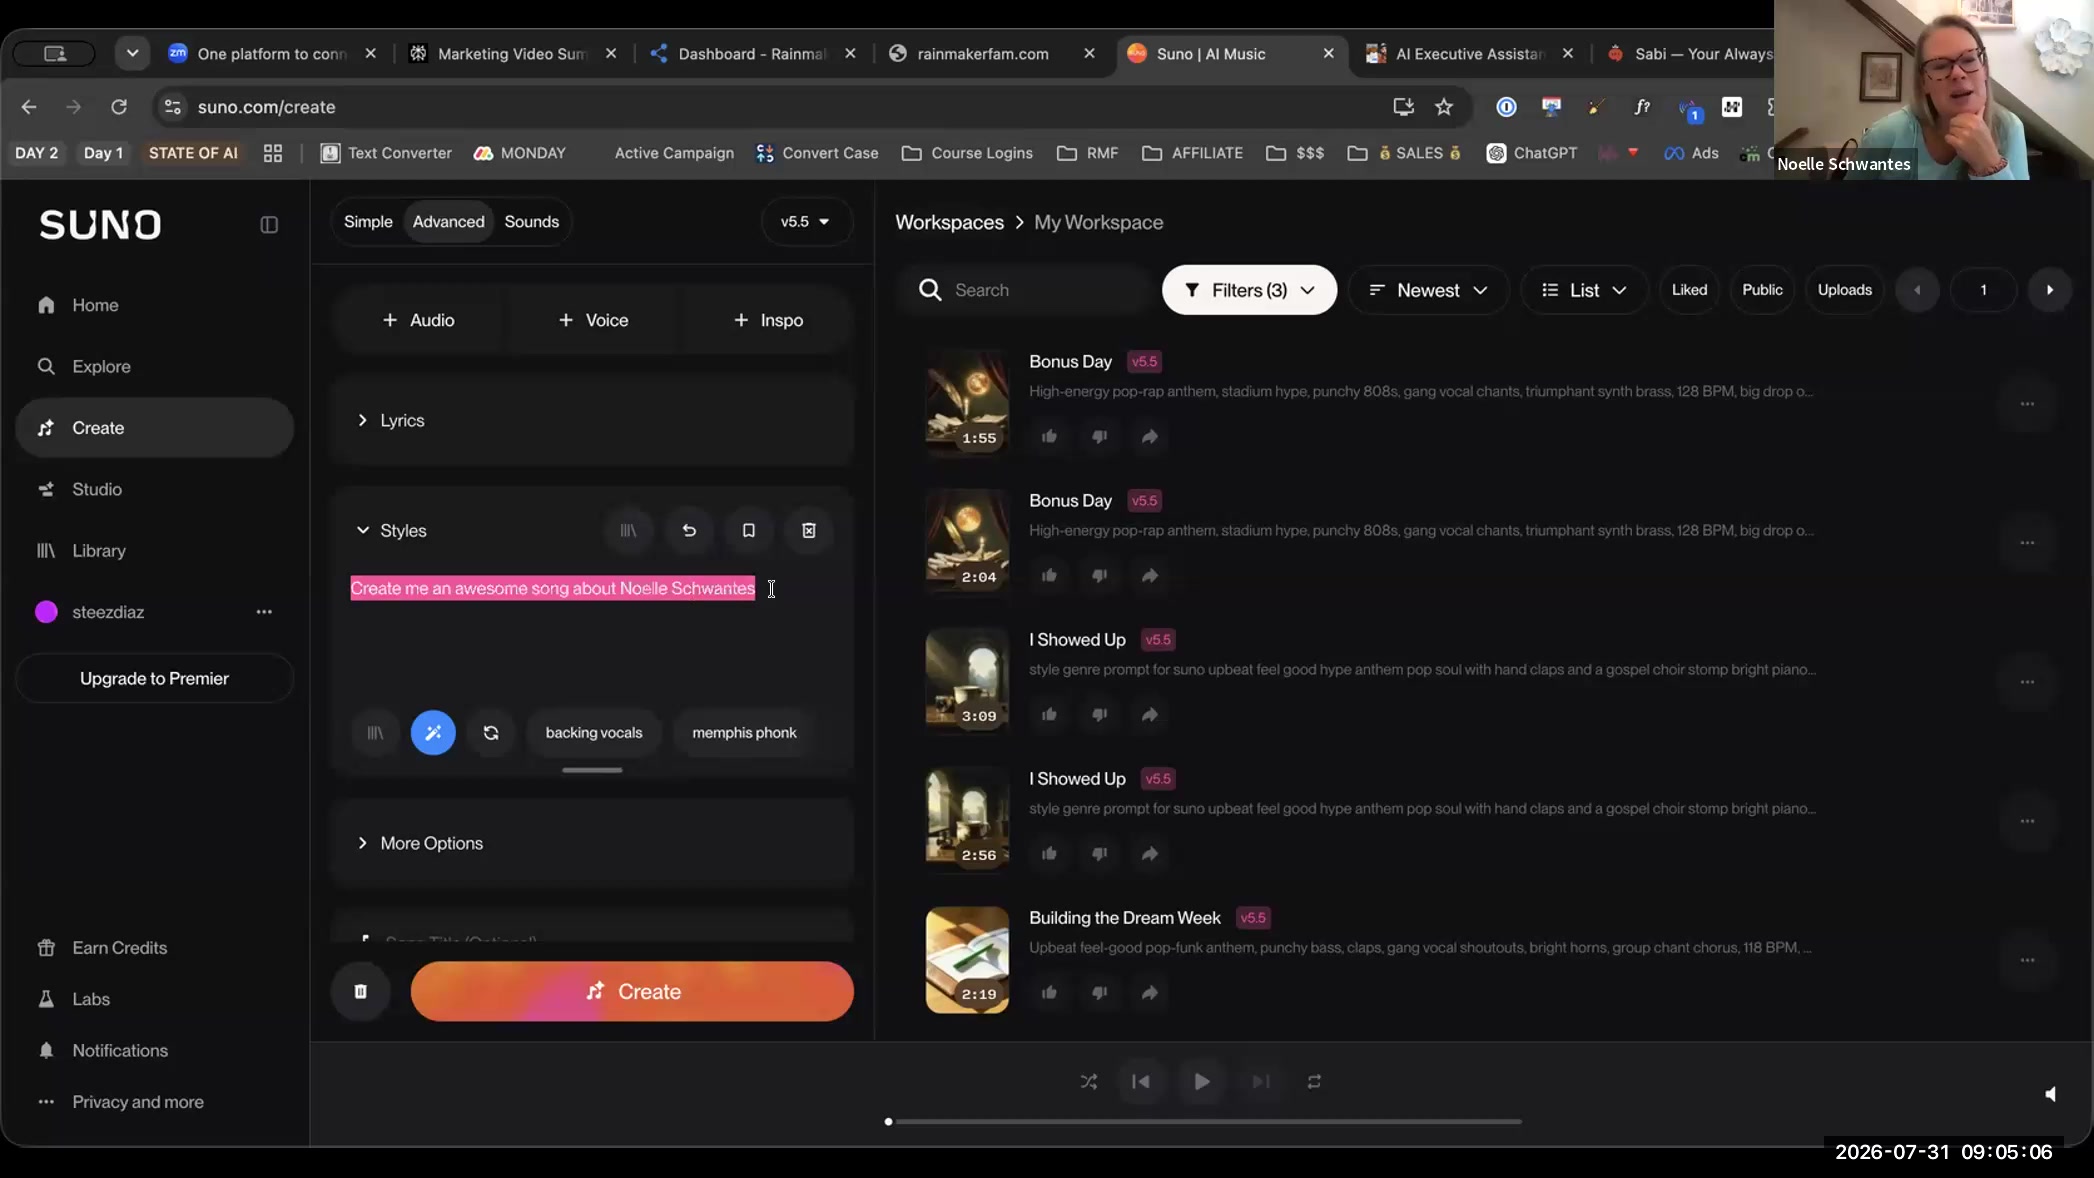Viewport: 2094px width, 1178px height.
Task: Undo the style prompt change
Action: (689, 531)
